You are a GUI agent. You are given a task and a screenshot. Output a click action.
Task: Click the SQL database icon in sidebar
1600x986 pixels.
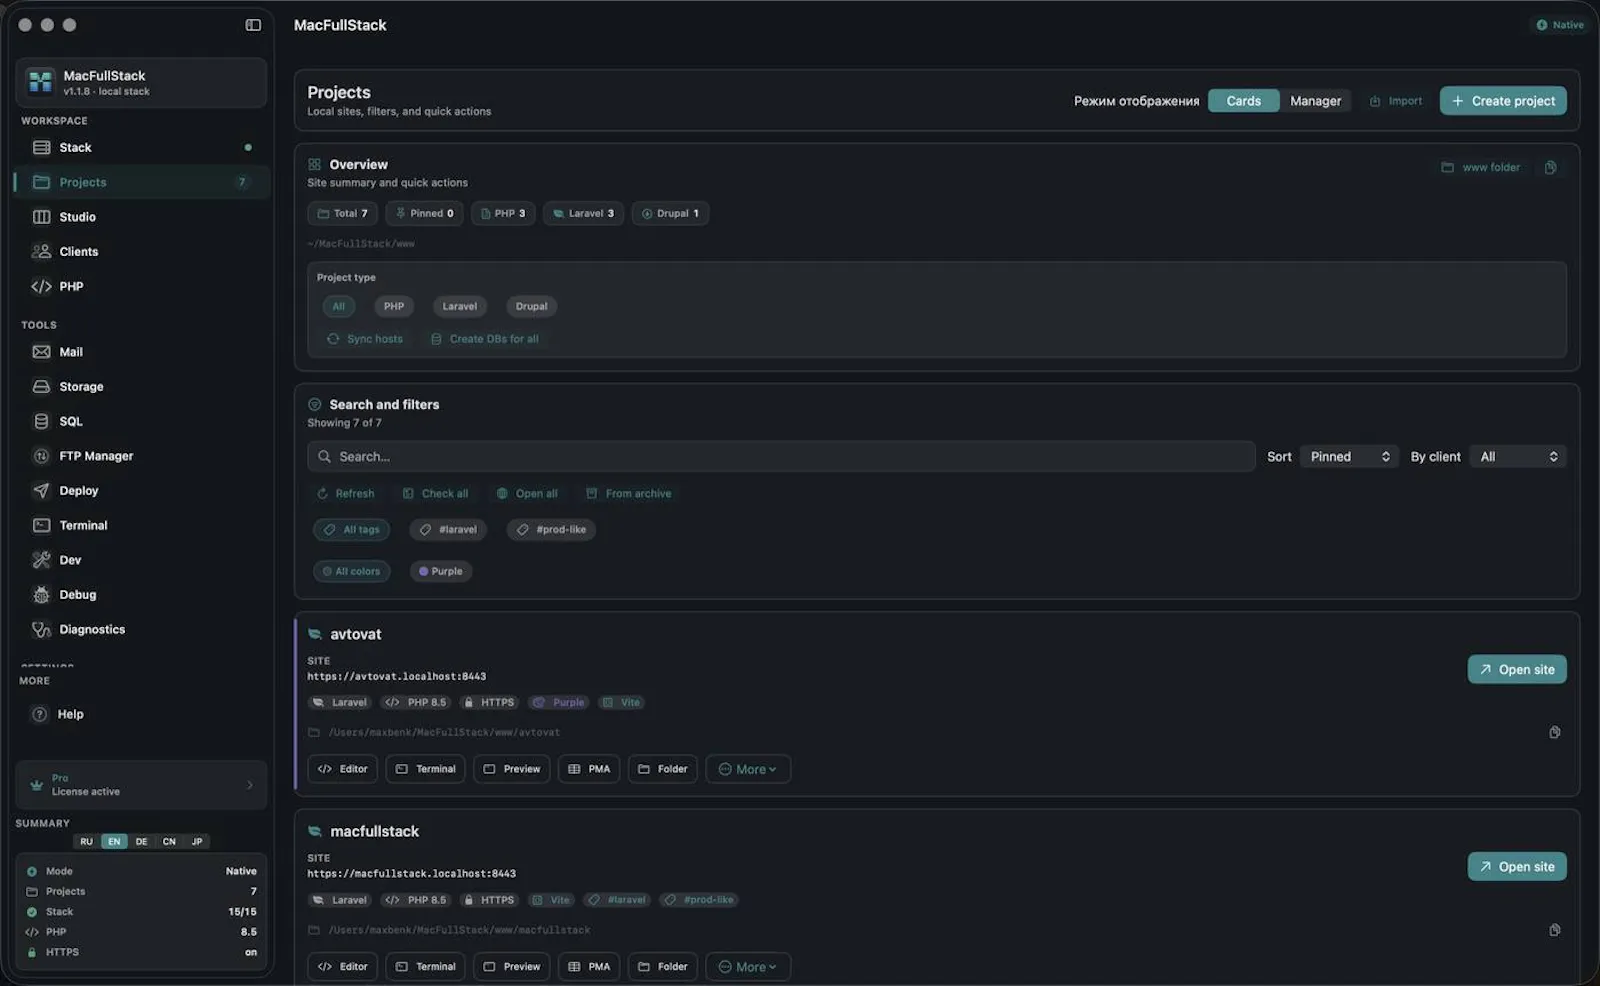[x=41, y=421]
